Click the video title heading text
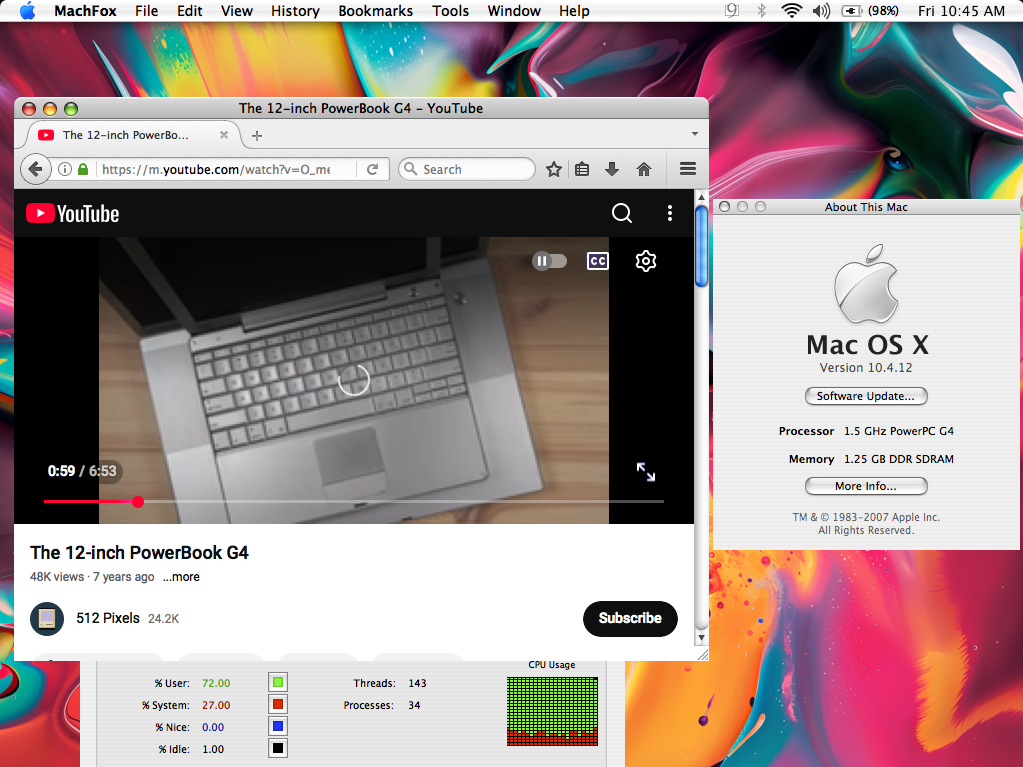This screenshot has width=1023, height=767. coord(139,553)
